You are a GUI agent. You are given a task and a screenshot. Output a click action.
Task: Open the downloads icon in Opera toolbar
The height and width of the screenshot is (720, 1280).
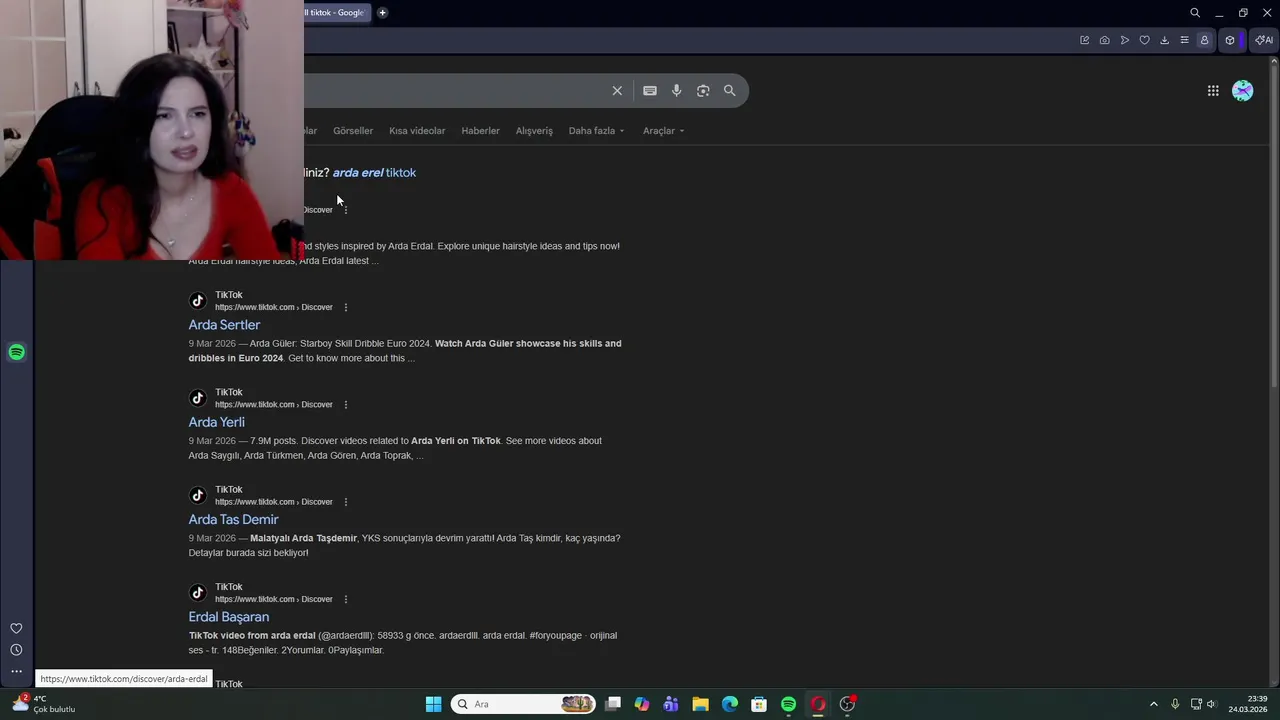(x=1165, y=40)
